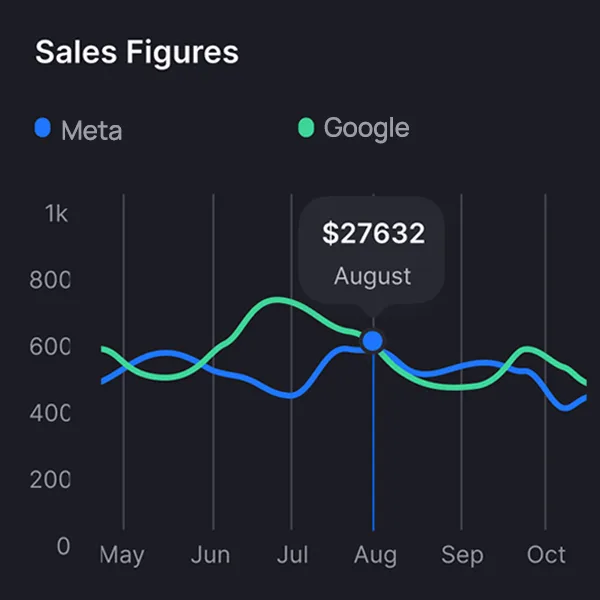Click the 800 value axis label

[x=50, y=280]
